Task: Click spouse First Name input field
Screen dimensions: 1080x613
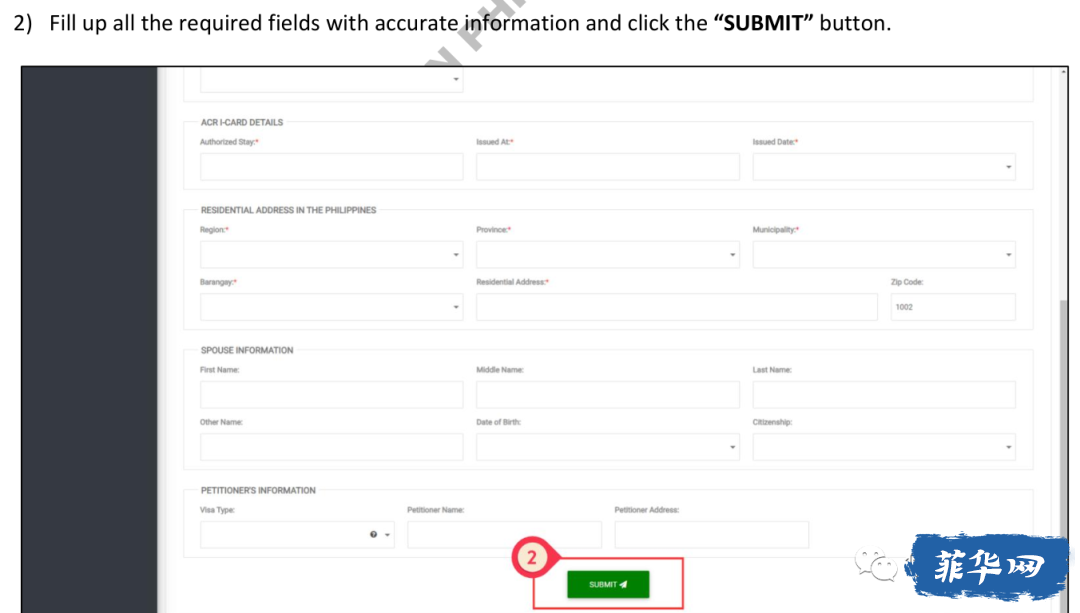Action: (331, 395)
